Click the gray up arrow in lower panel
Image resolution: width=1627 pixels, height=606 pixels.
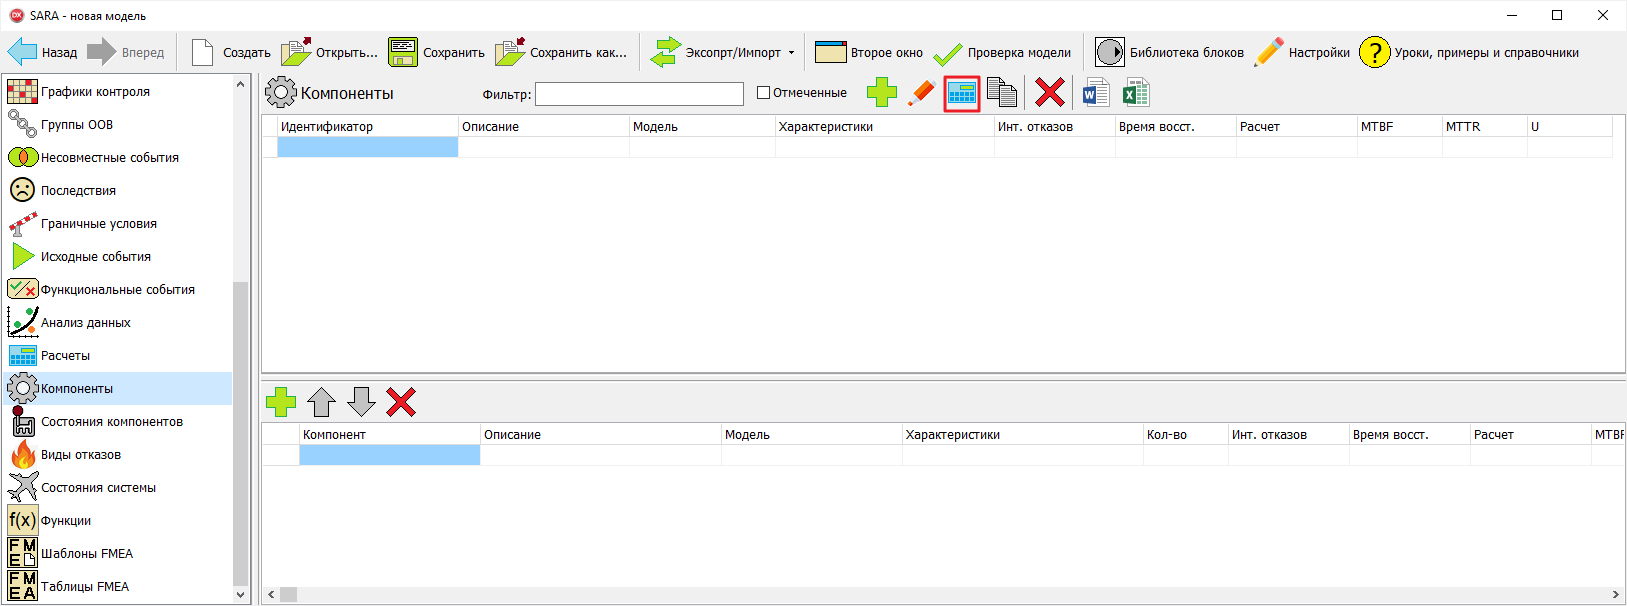pos(321,402)
